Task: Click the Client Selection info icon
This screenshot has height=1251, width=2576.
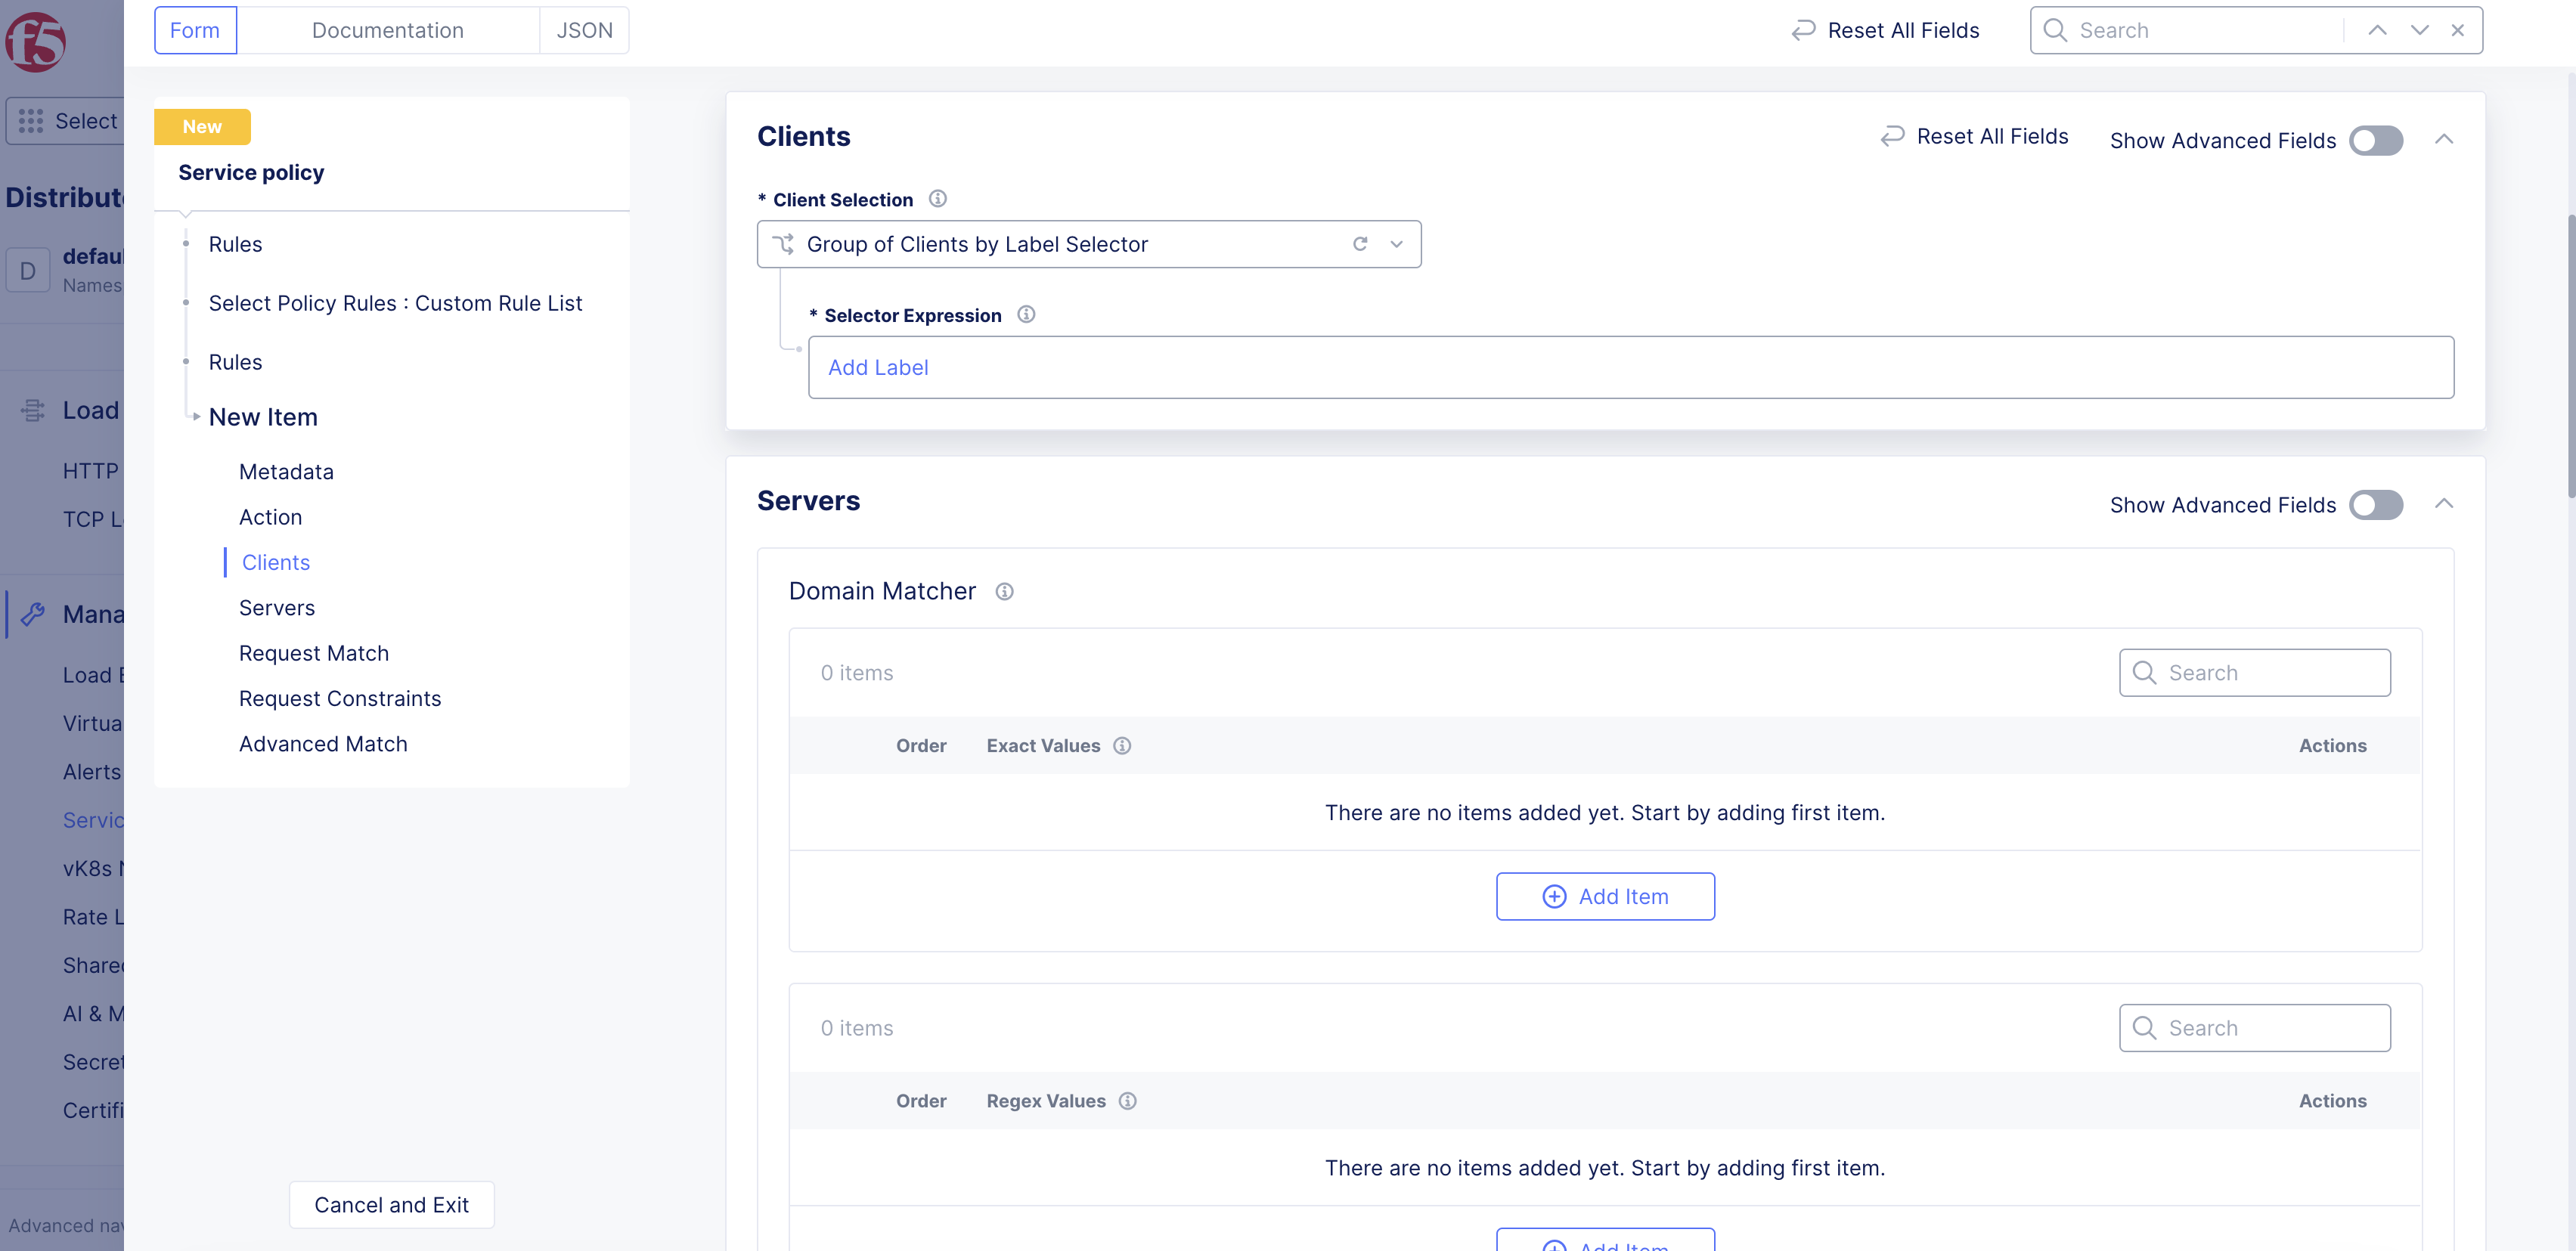Action: 937,199
